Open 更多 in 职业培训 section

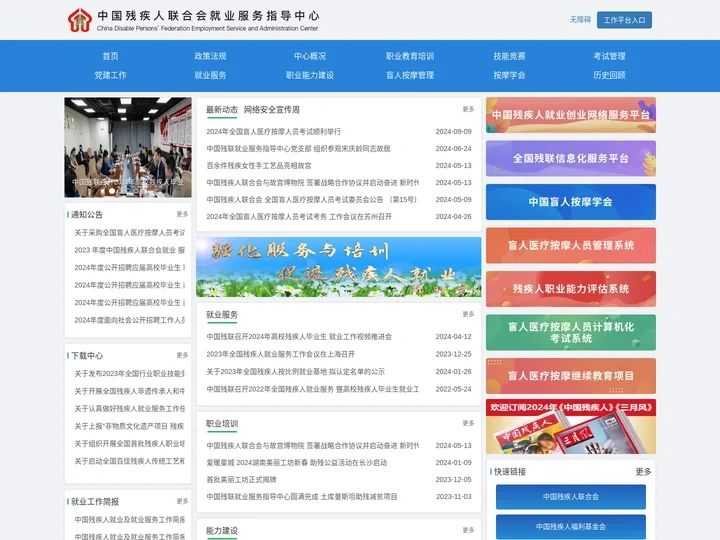(x=468, y=423)
